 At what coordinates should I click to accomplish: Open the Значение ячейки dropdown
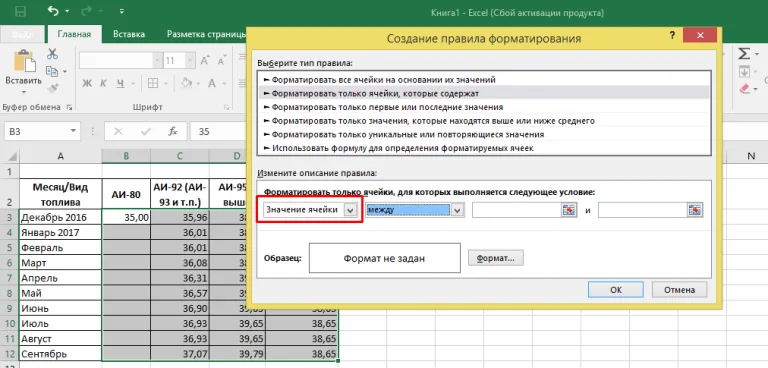point(350,210)
